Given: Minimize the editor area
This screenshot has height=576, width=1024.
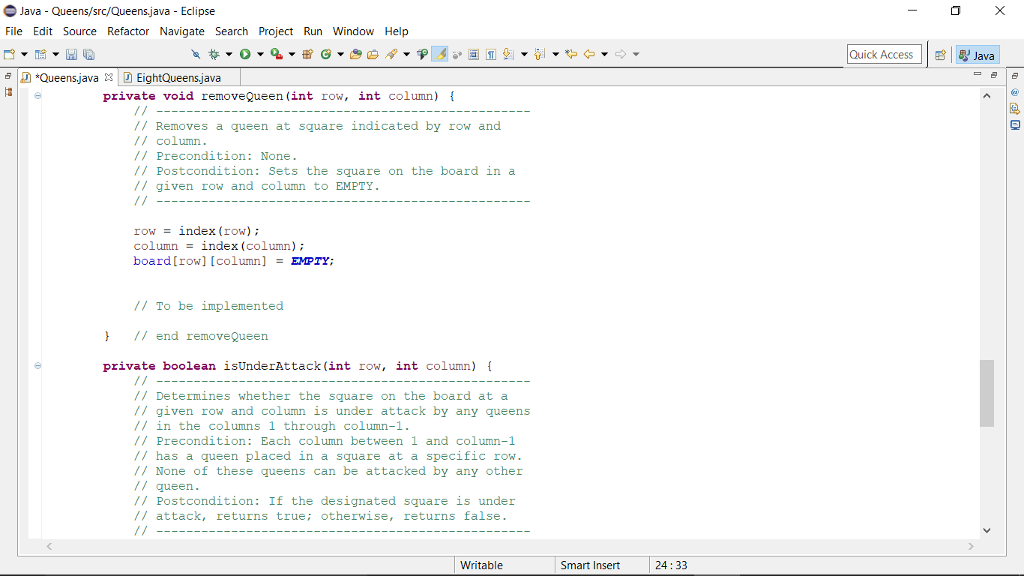Looking at the screenshot, I should 978,75.
